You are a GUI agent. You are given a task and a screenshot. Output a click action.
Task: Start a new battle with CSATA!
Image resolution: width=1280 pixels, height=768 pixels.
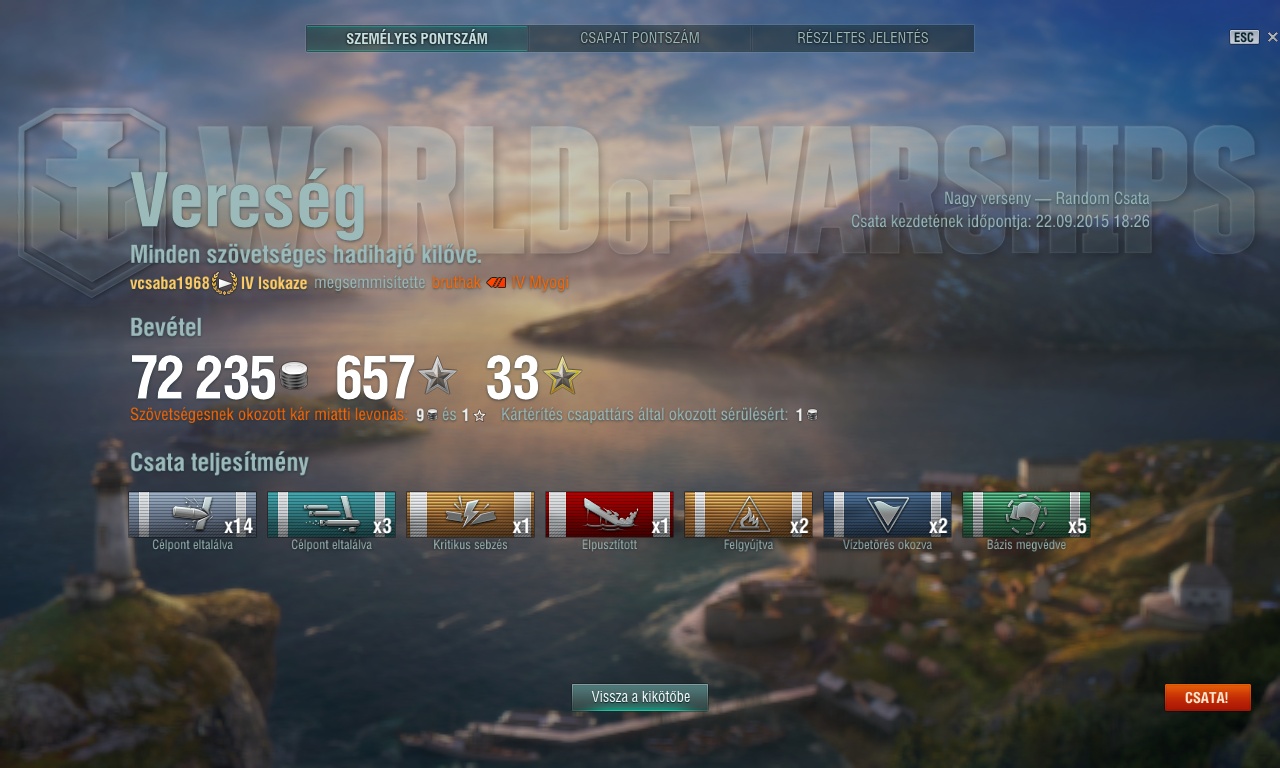coord(1207,697)
